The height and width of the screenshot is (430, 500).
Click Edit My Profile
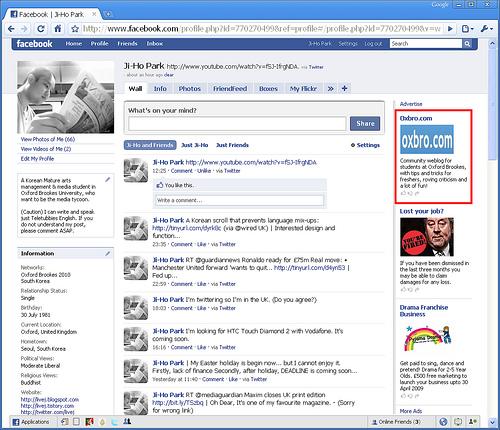click(x=37, y=159)
